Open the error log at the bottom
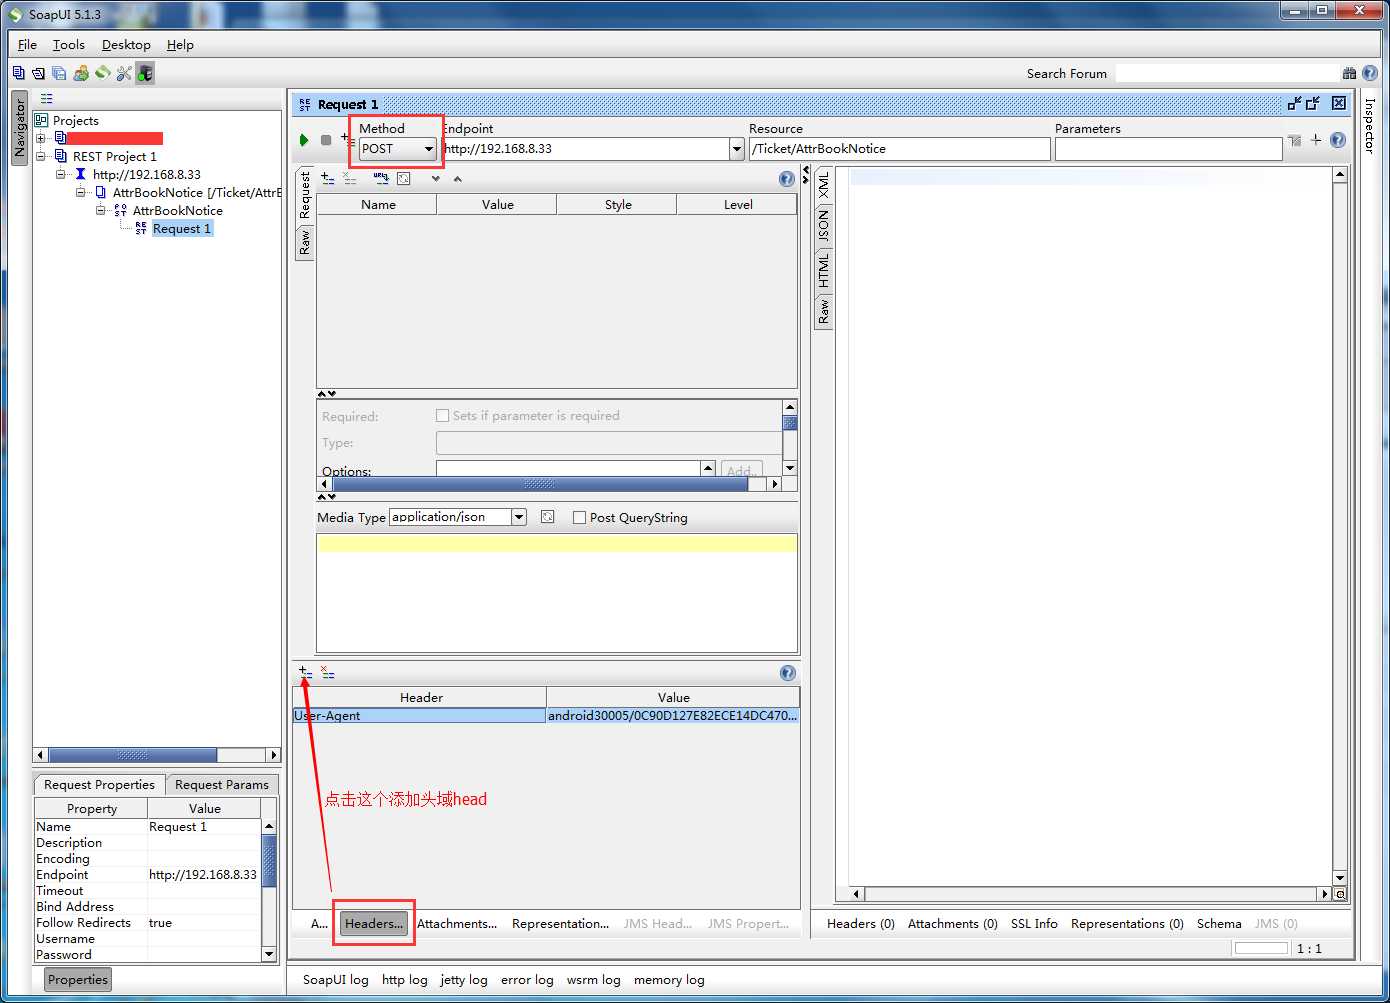Viewport: 1390px width, 1003px height. pyautogui.click(x=527, y=979)
